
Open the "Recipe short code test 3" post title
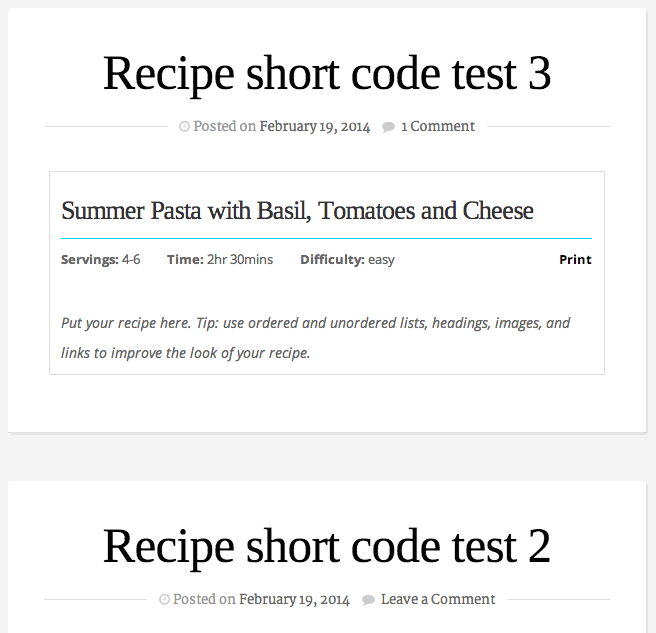click(327, 74)
